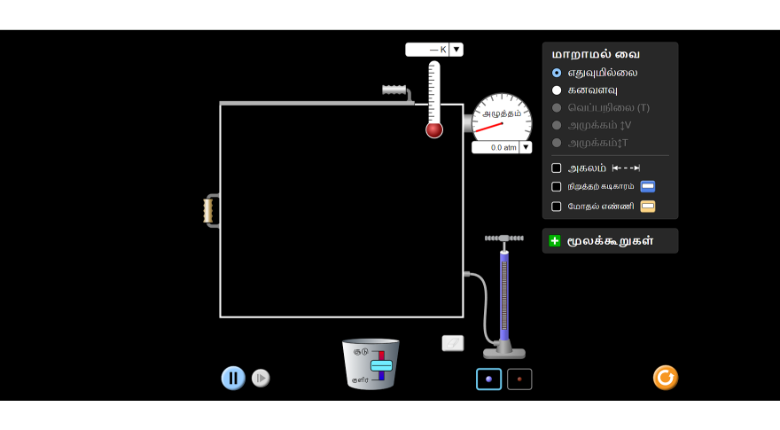Check the மோதல் எண்ணி collision counter box
The image size is (780, 430).
(557, 206)
